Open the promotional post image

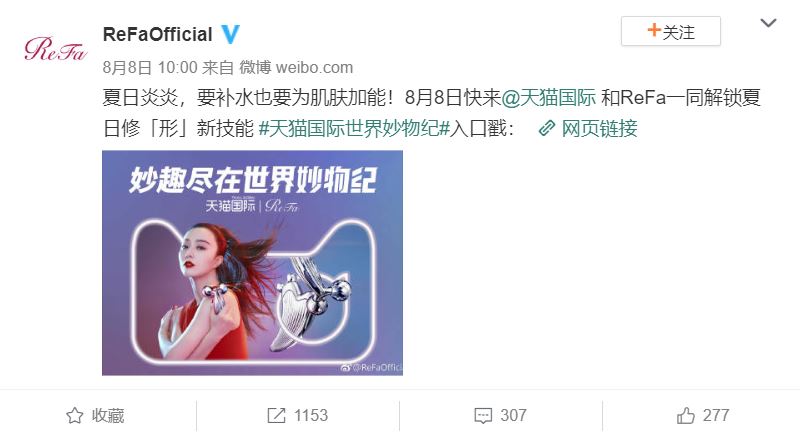coord(253,263)
